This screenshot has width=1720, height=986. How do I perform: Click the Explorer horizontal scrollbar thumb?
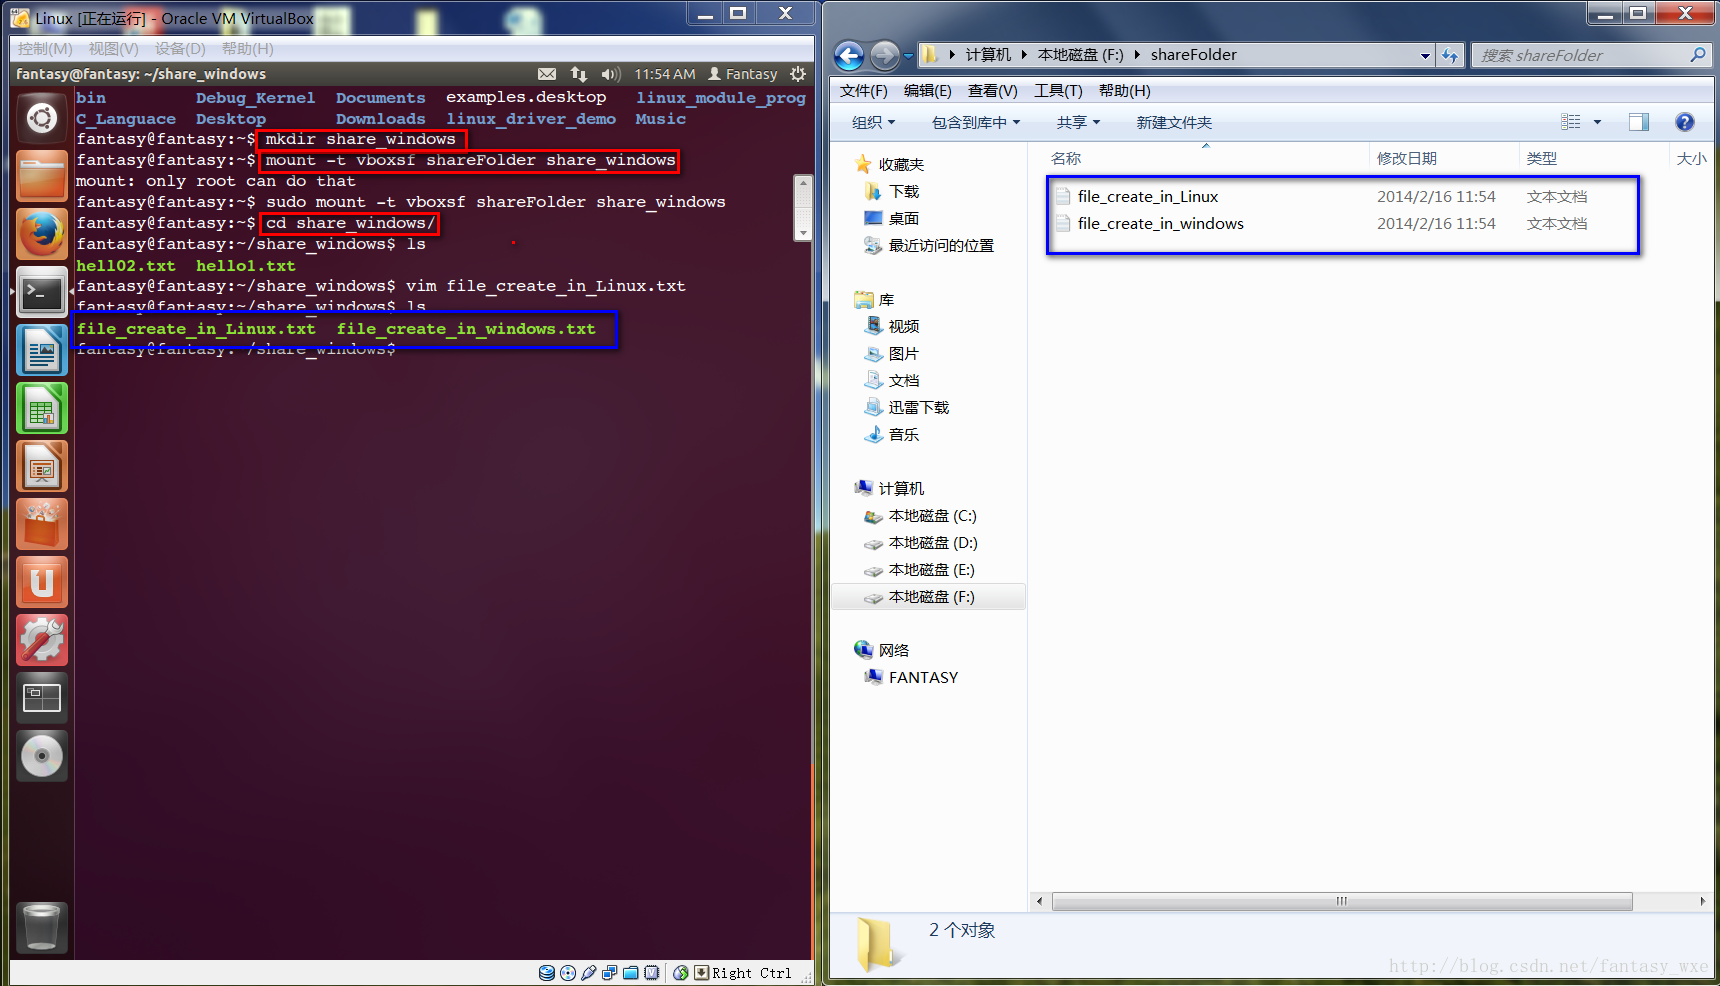click(1342, 901)
